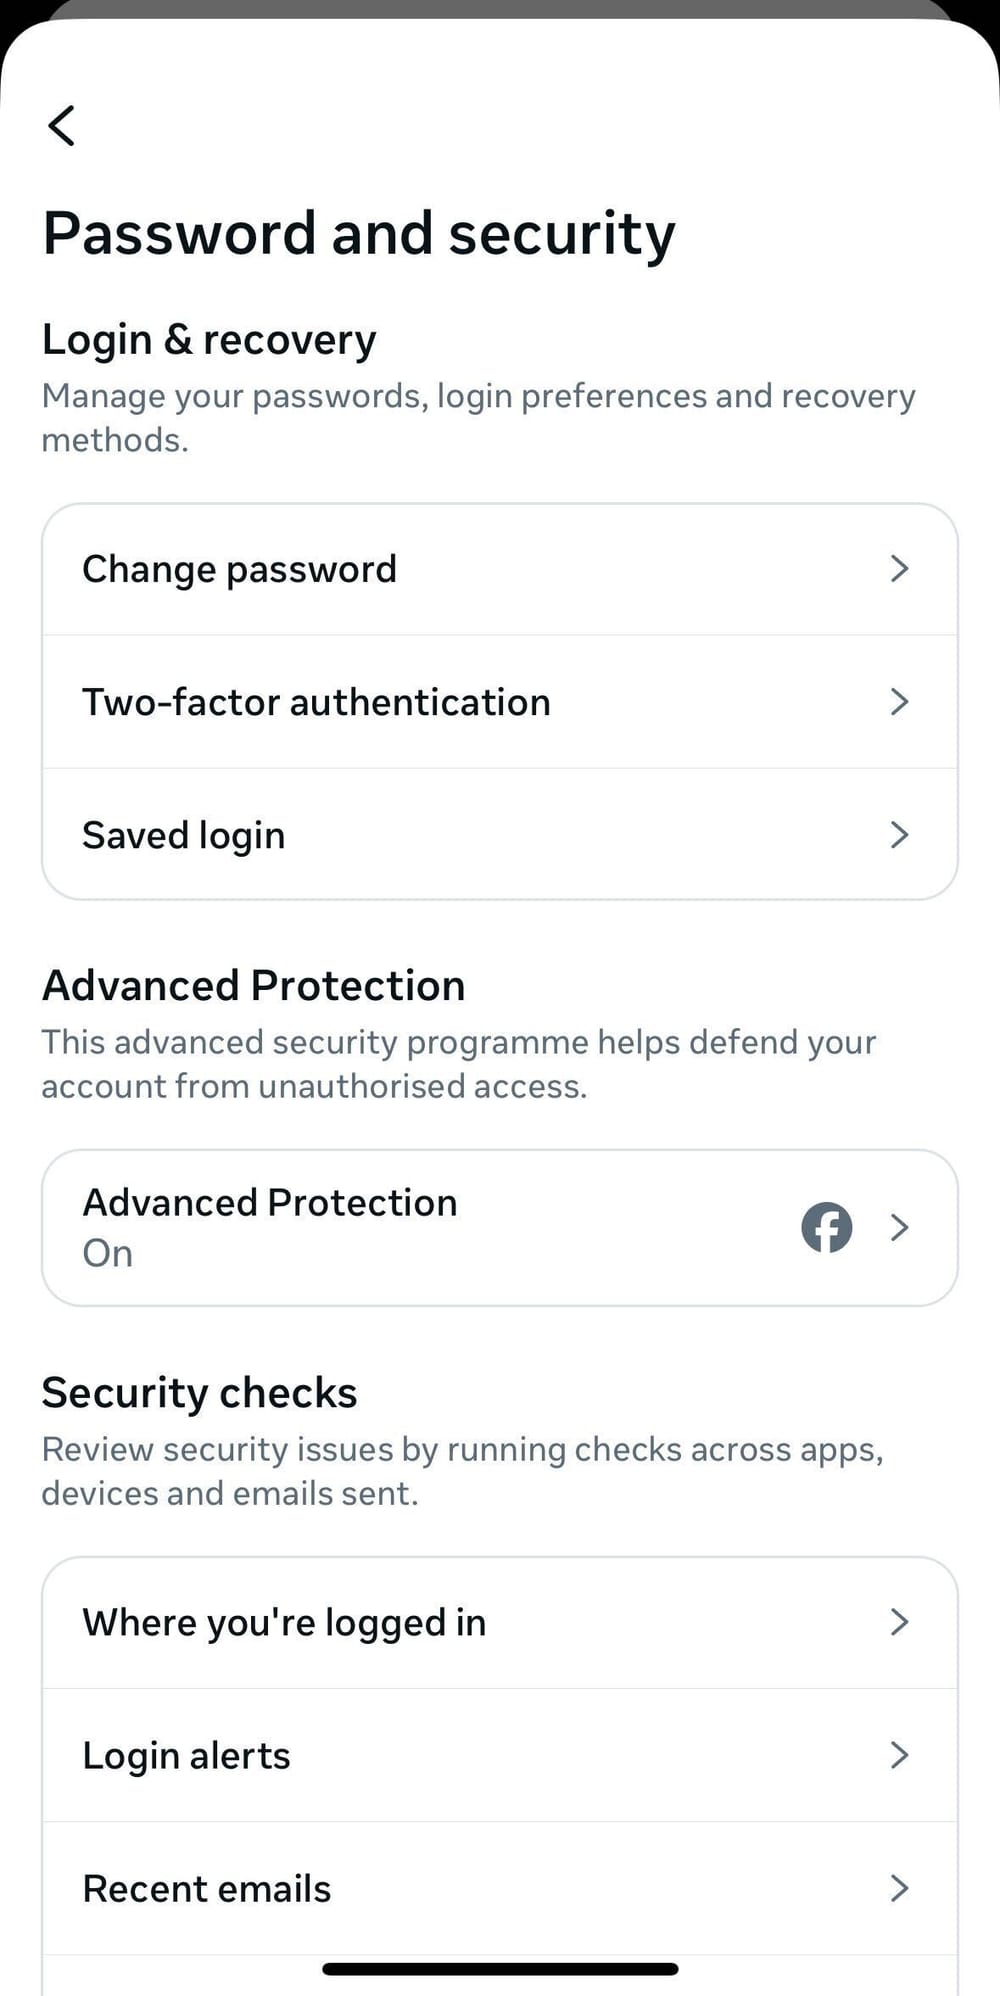Tap the arrow next to Two-factor authentication
The image size is (1000, 1996).
pyautogui.click(x=899, y=702)
